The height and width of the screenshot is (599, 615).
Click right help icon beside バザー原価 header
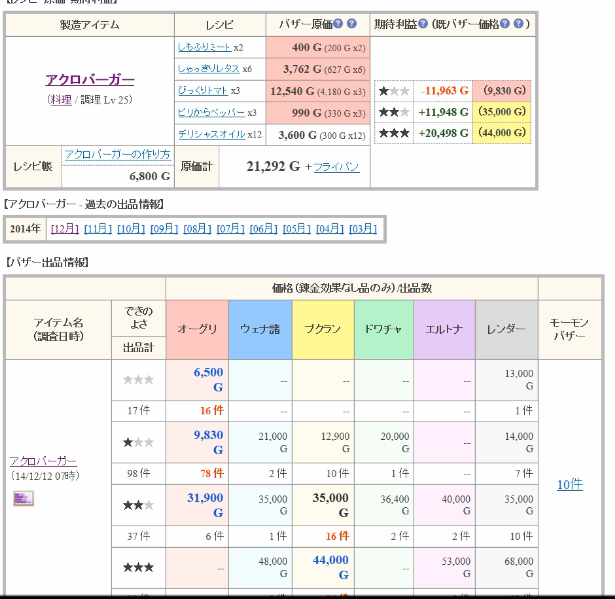(x=352, y=24)
